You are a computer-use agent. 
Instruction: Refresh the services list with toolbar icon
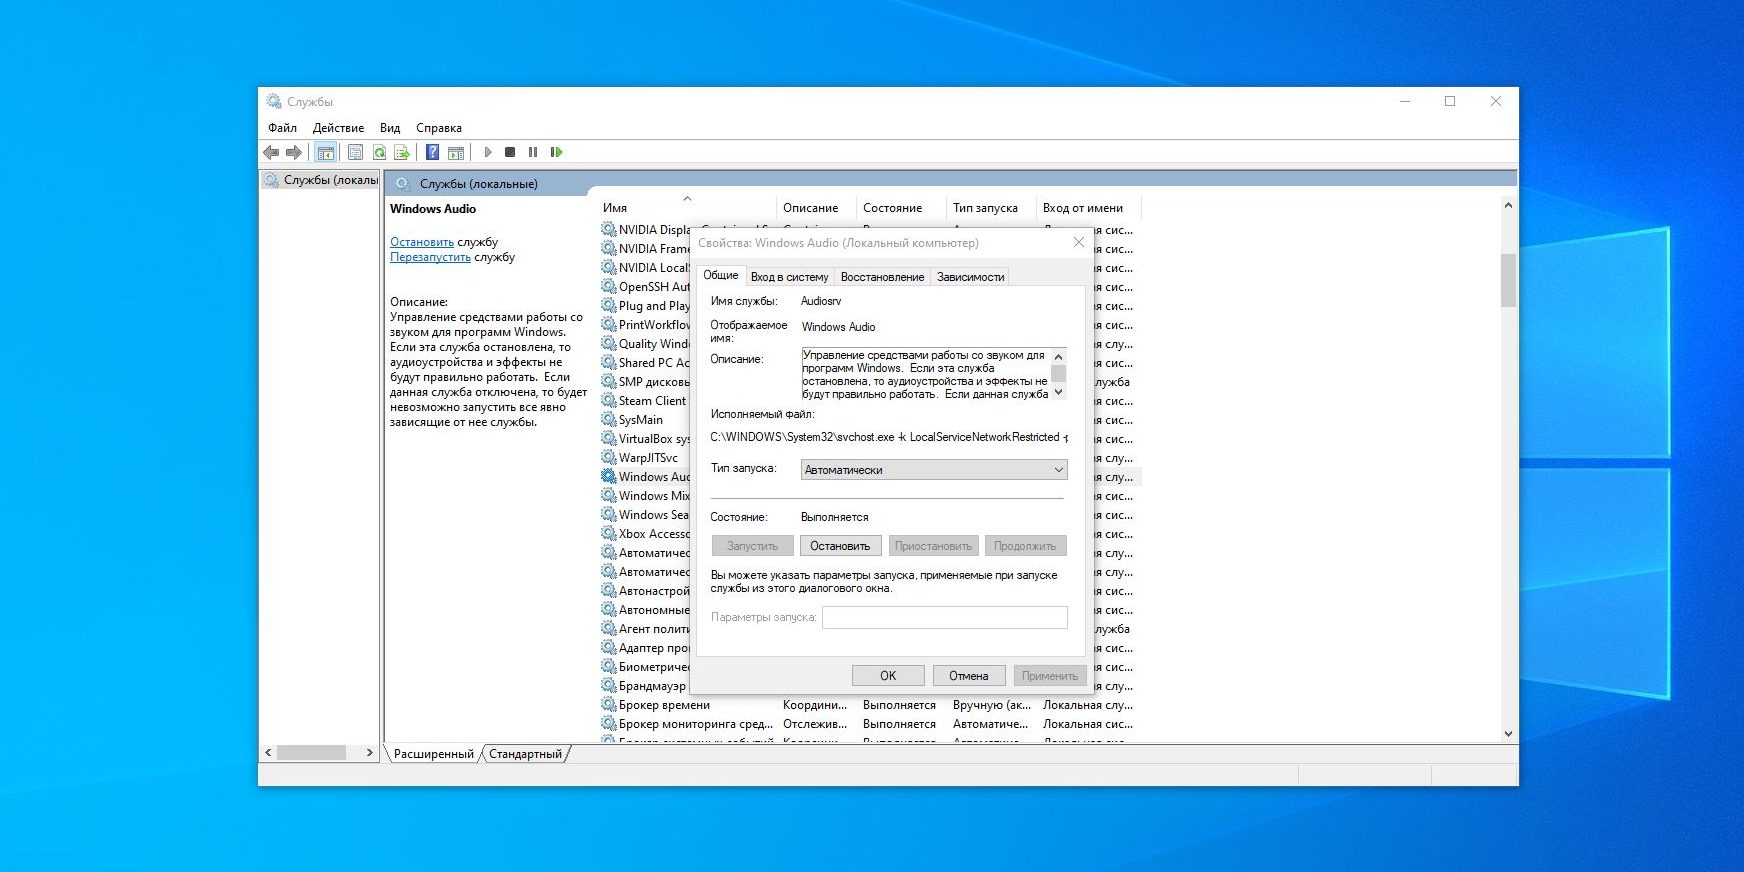(x=379, y=152)
